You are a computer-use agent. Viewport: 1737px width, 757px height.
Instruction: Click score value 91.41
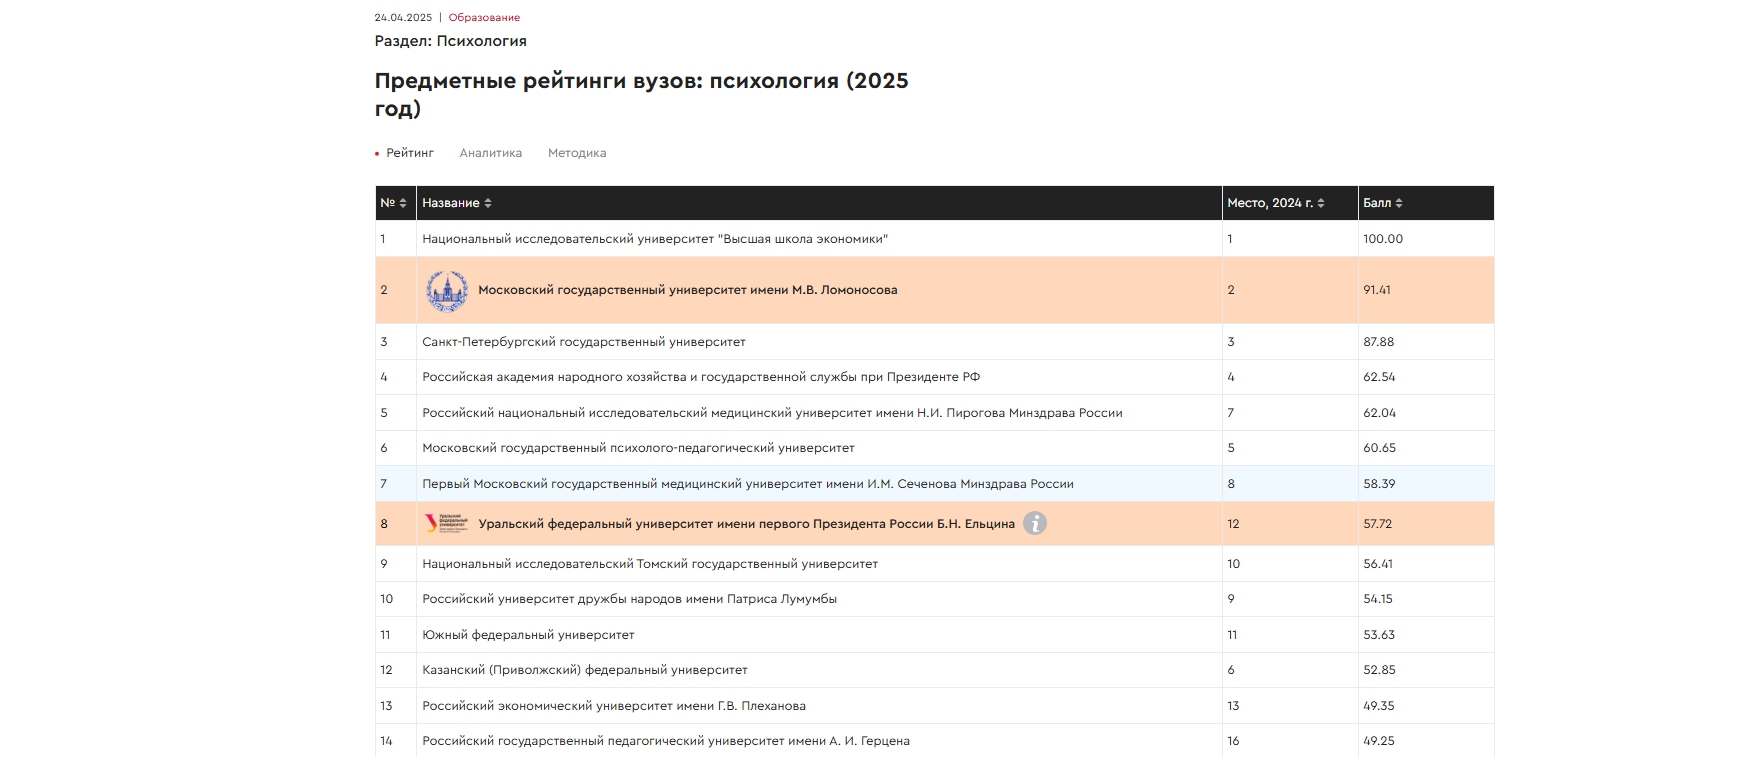(1377, 290)
